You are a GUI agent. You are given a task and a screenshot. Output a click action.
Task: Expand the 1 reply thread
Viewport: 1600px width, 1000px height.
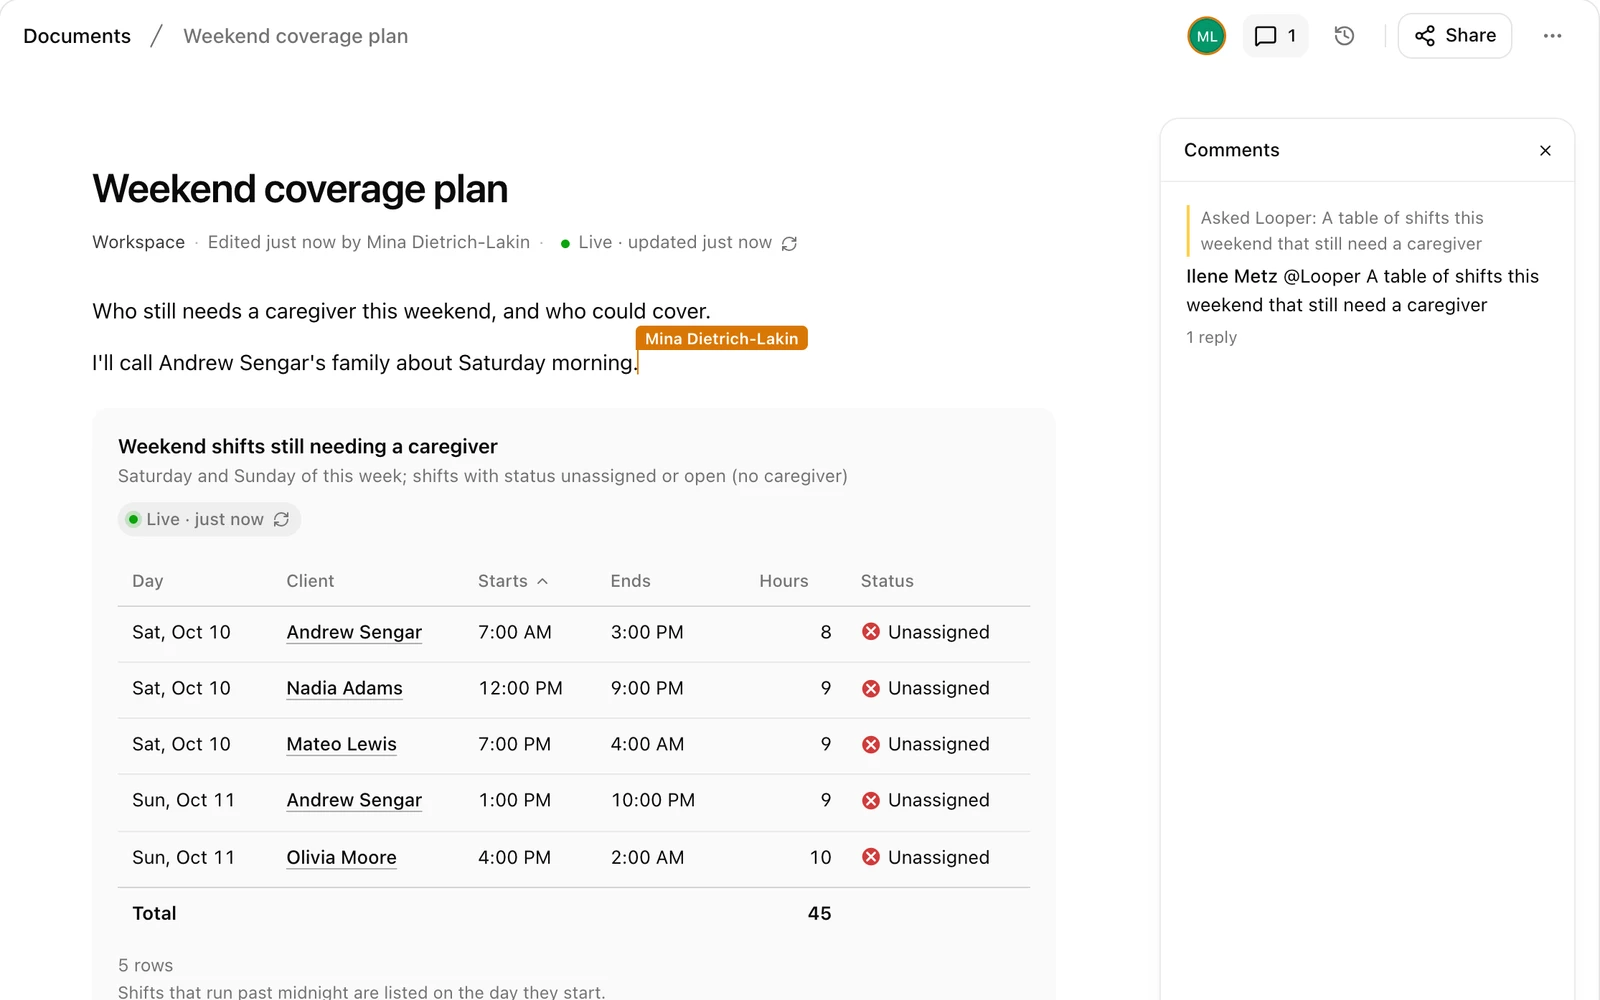coord(1211,337)
